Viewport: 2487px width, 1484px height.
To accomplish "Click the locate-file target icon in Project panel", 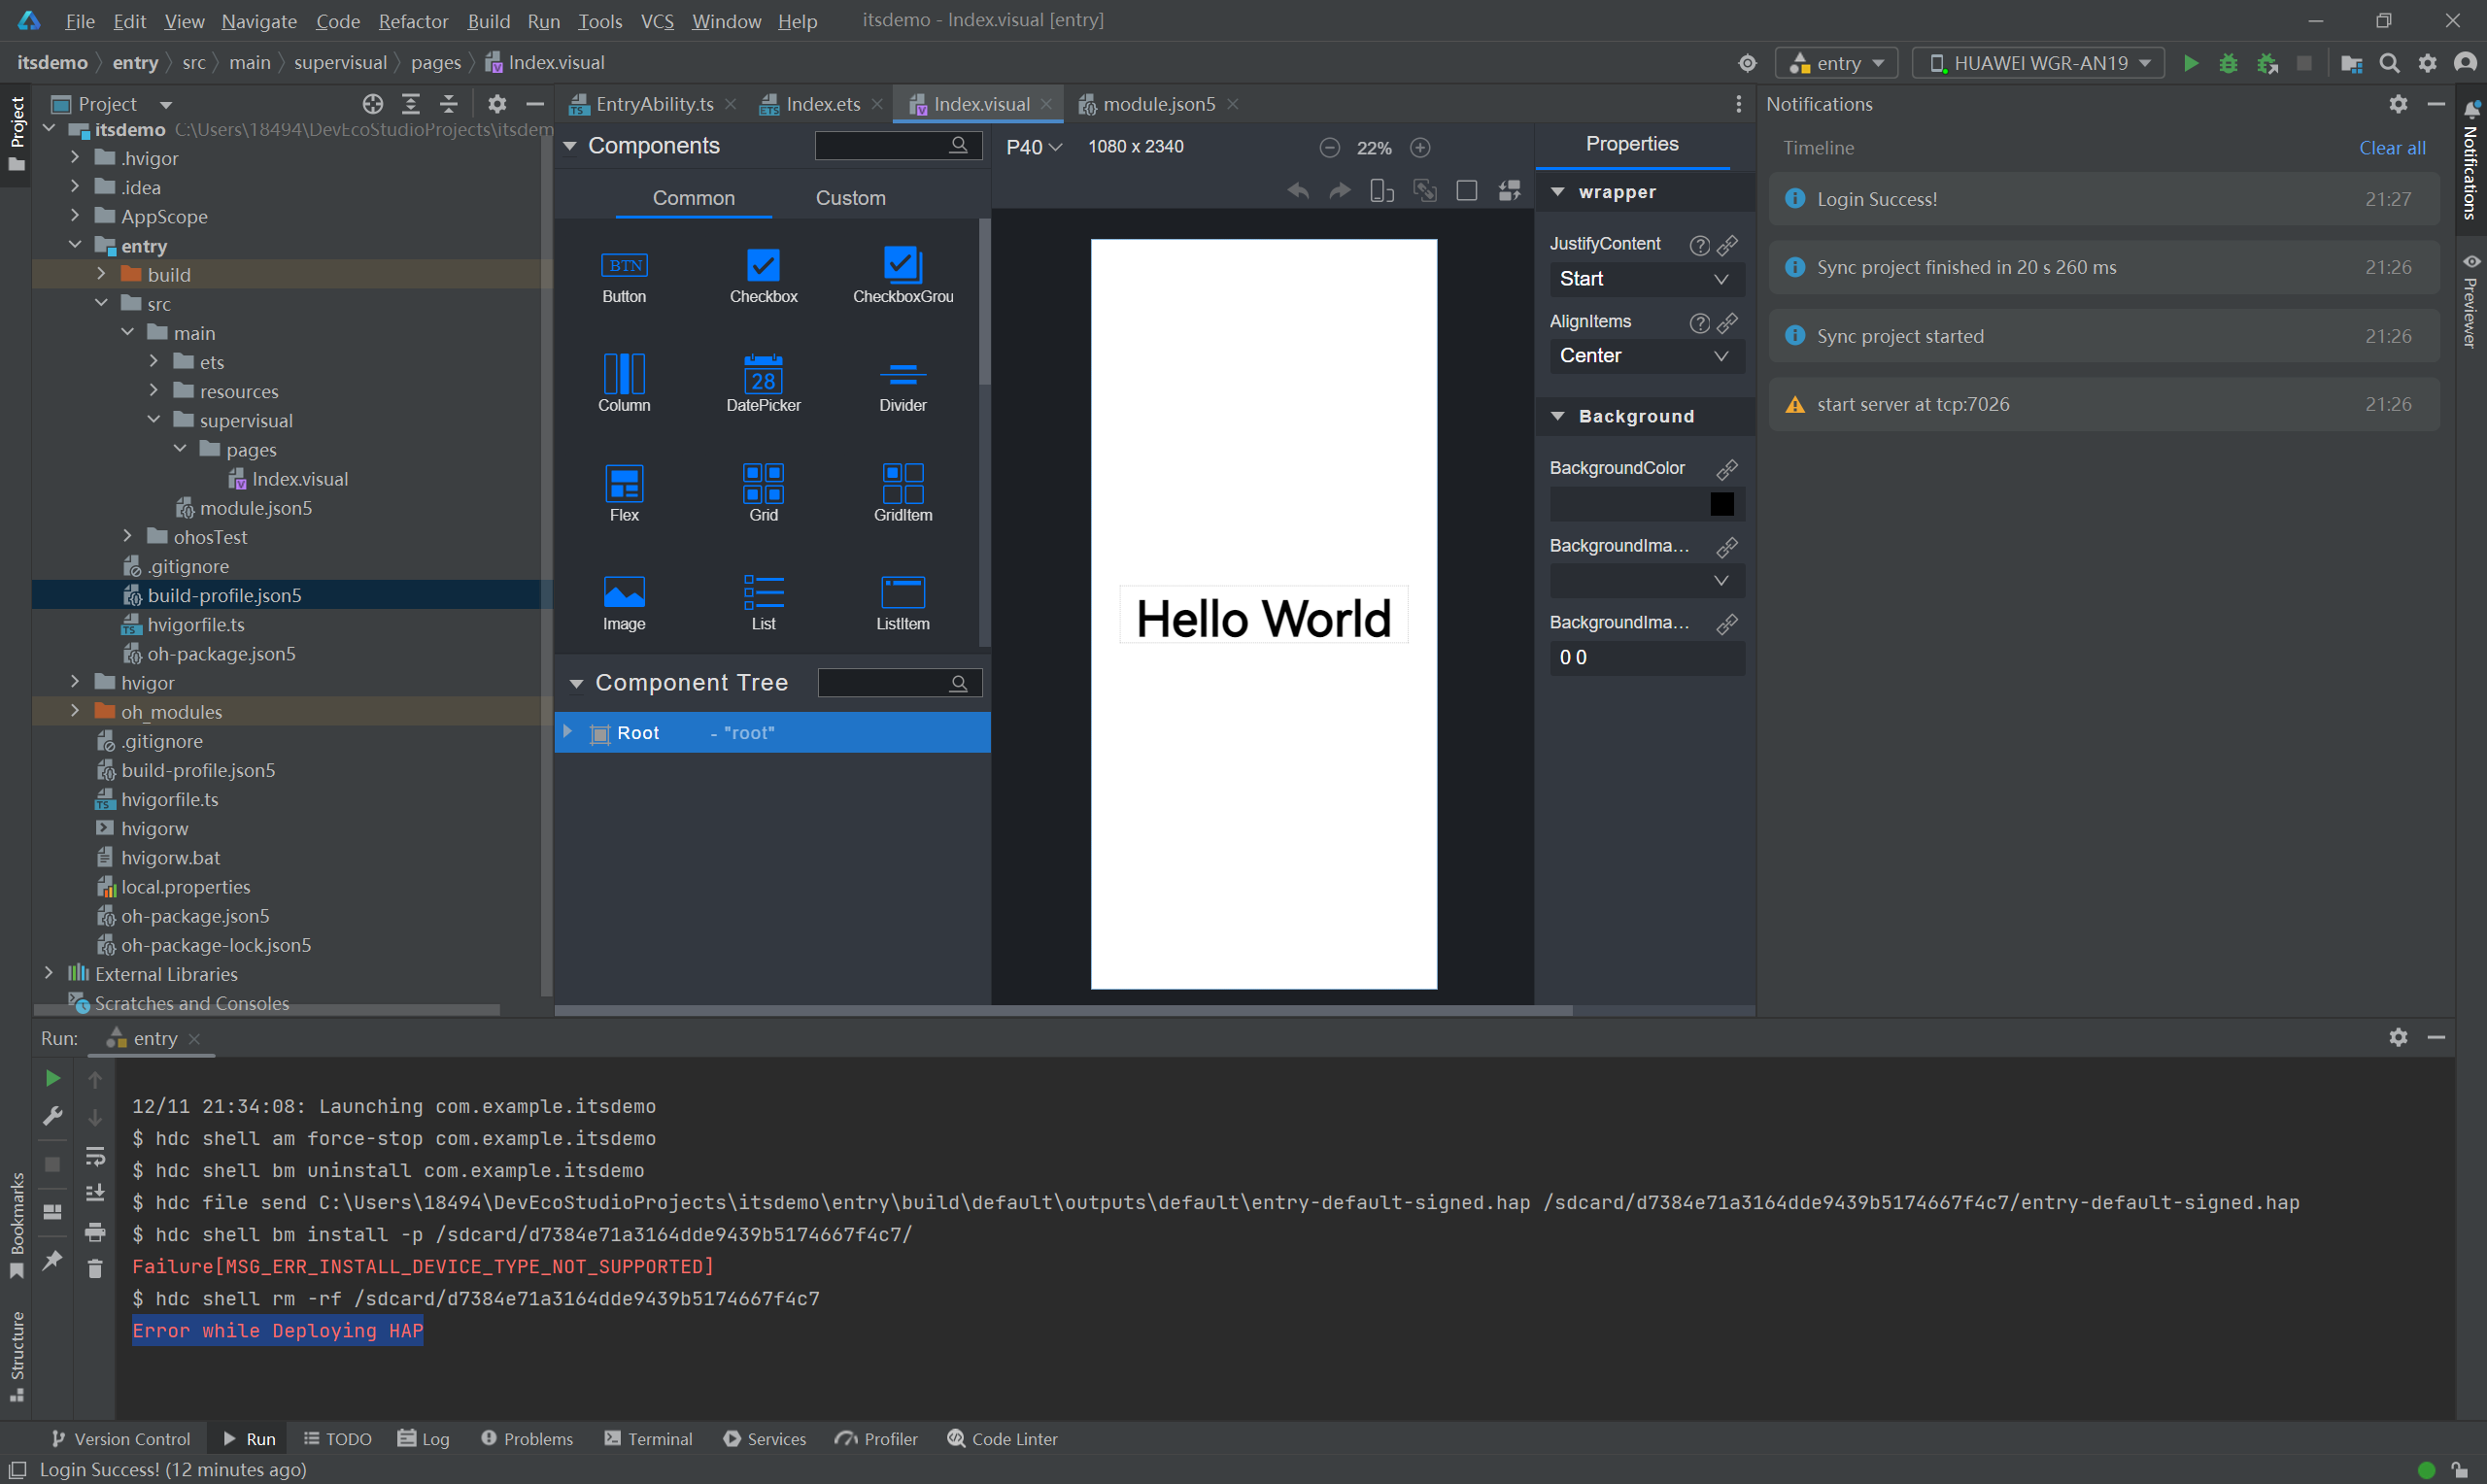I will pyautogui.click(x=373, y=104).
